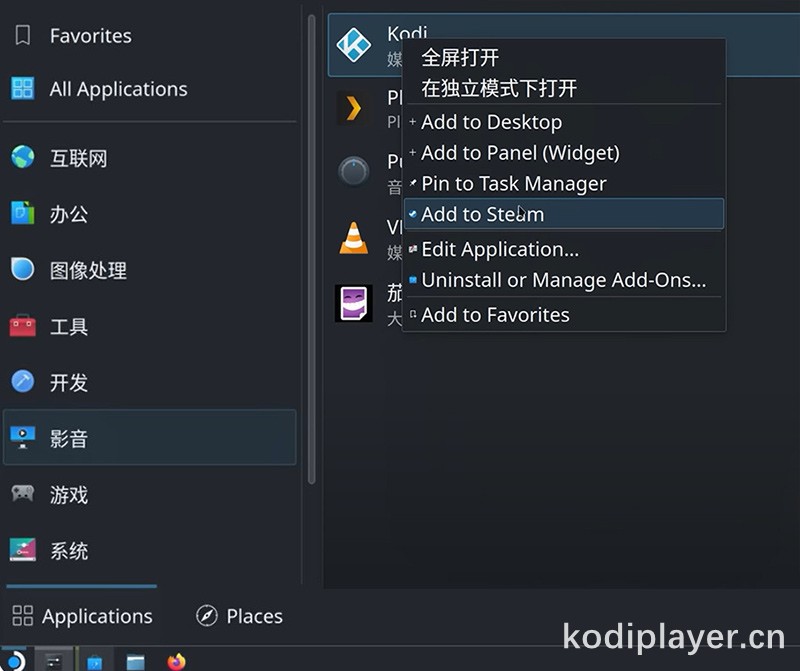
Task: Open the Discover store taskbar icon
Action: 94,662
